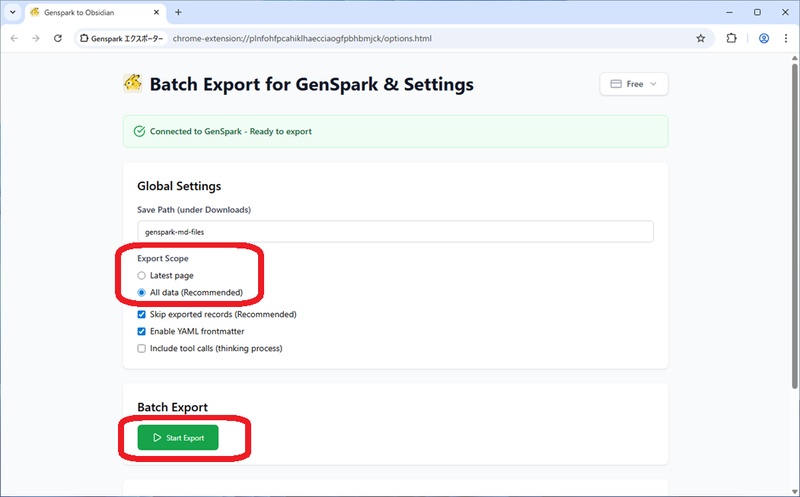
Task: Open Chrome three-dot menu
Action: click(x=786, y=38)
